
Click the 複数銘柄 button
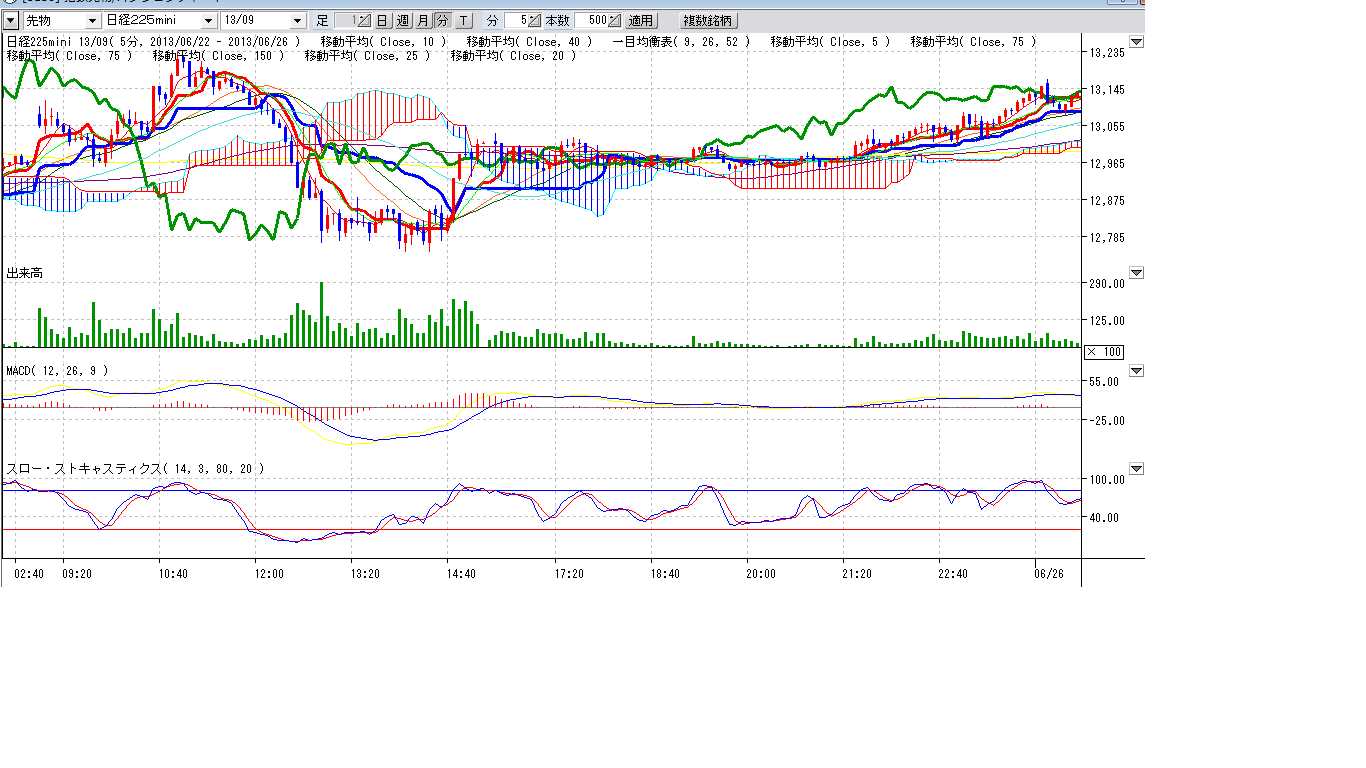tap(707, 20)
